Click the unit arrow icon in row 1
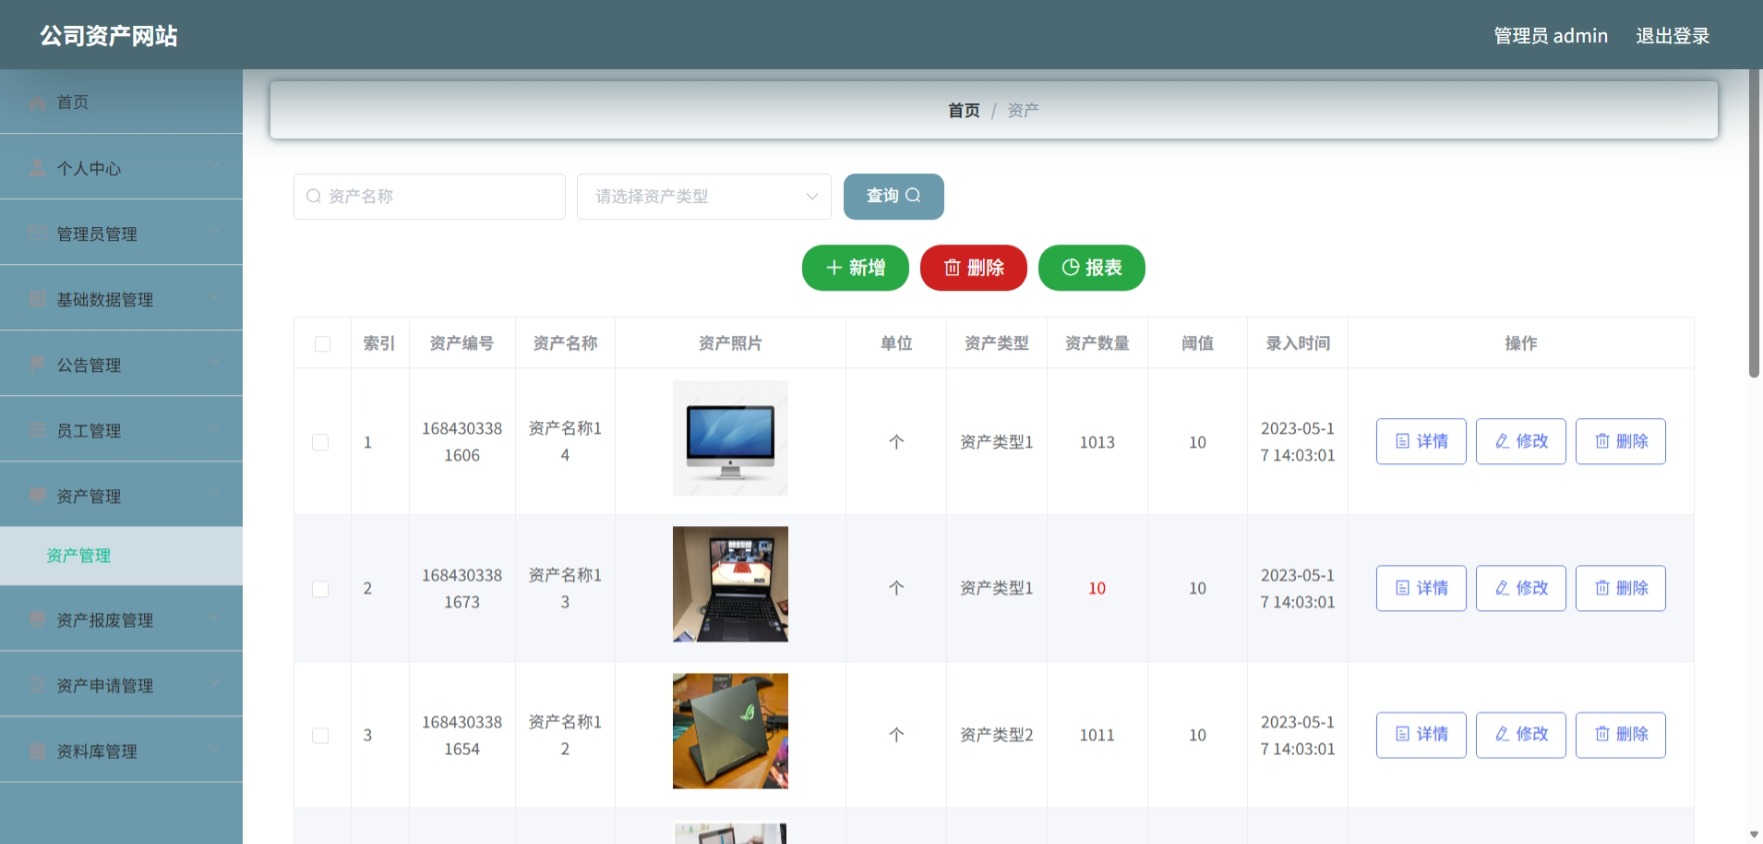Viewport: 1763px width, 844px height. (x=896, y=442)
